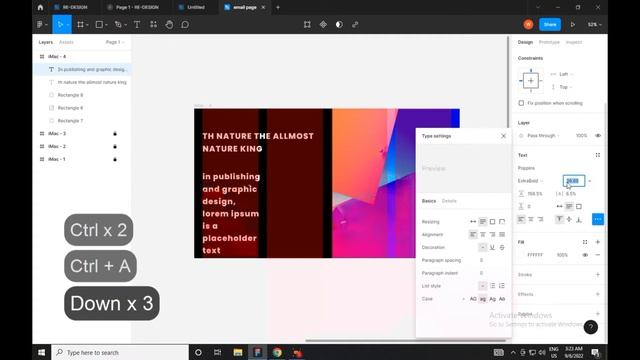Close the Type settings panel
The height and width of the screenshot is (360, 640).
click(503, 136)
